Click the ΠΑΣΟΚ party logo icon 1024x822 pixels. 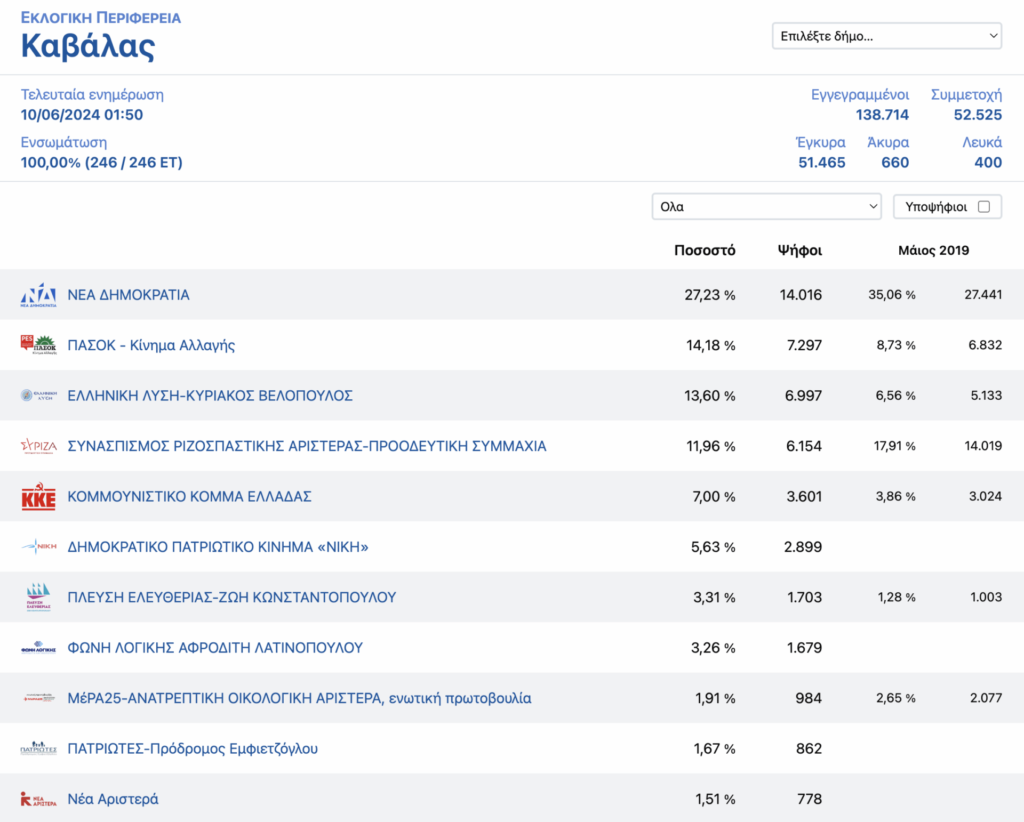click(39, 345)
